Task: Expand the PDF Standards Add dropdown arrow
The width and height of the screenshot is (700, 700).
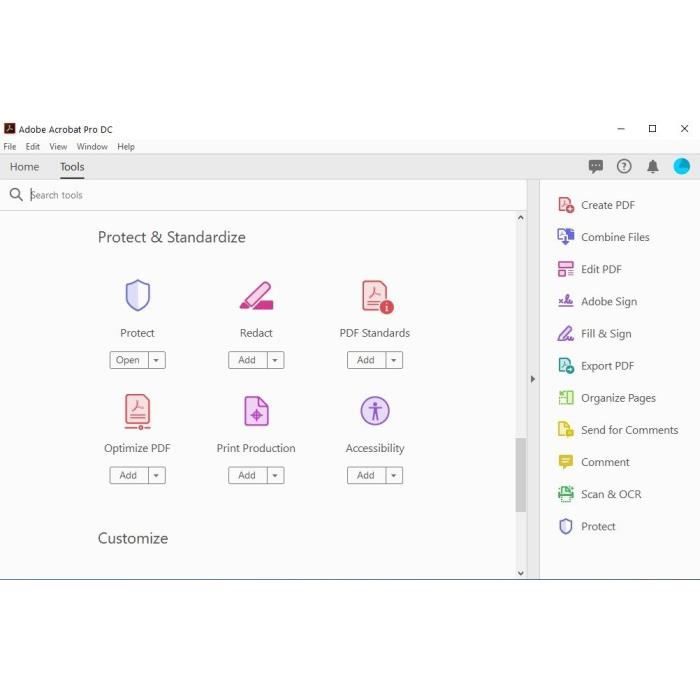Action: (394, 360)
